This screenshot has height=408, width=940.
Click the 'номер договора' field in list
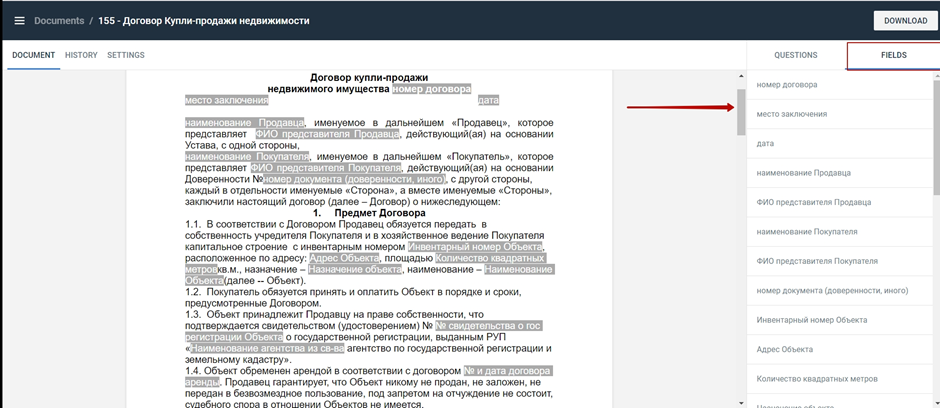pyautogui.click(x=787, y=85)
